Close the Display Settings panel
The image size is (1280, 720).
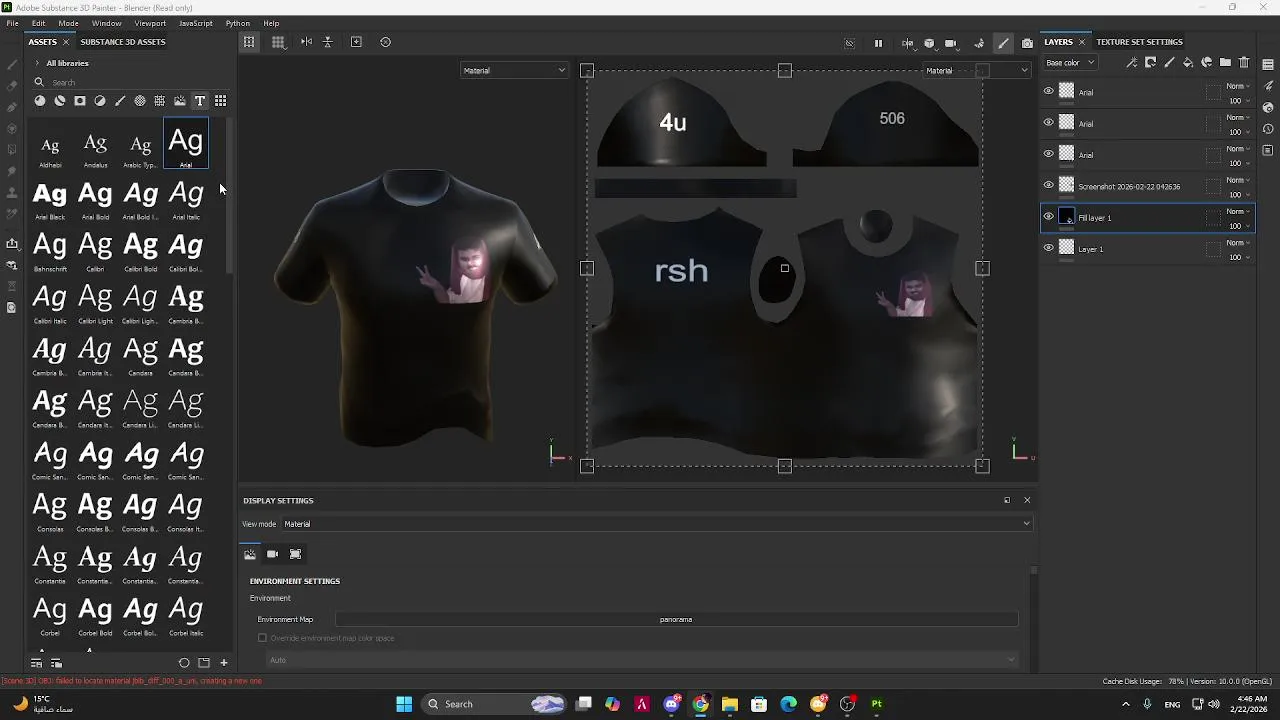click(1027, 500)
